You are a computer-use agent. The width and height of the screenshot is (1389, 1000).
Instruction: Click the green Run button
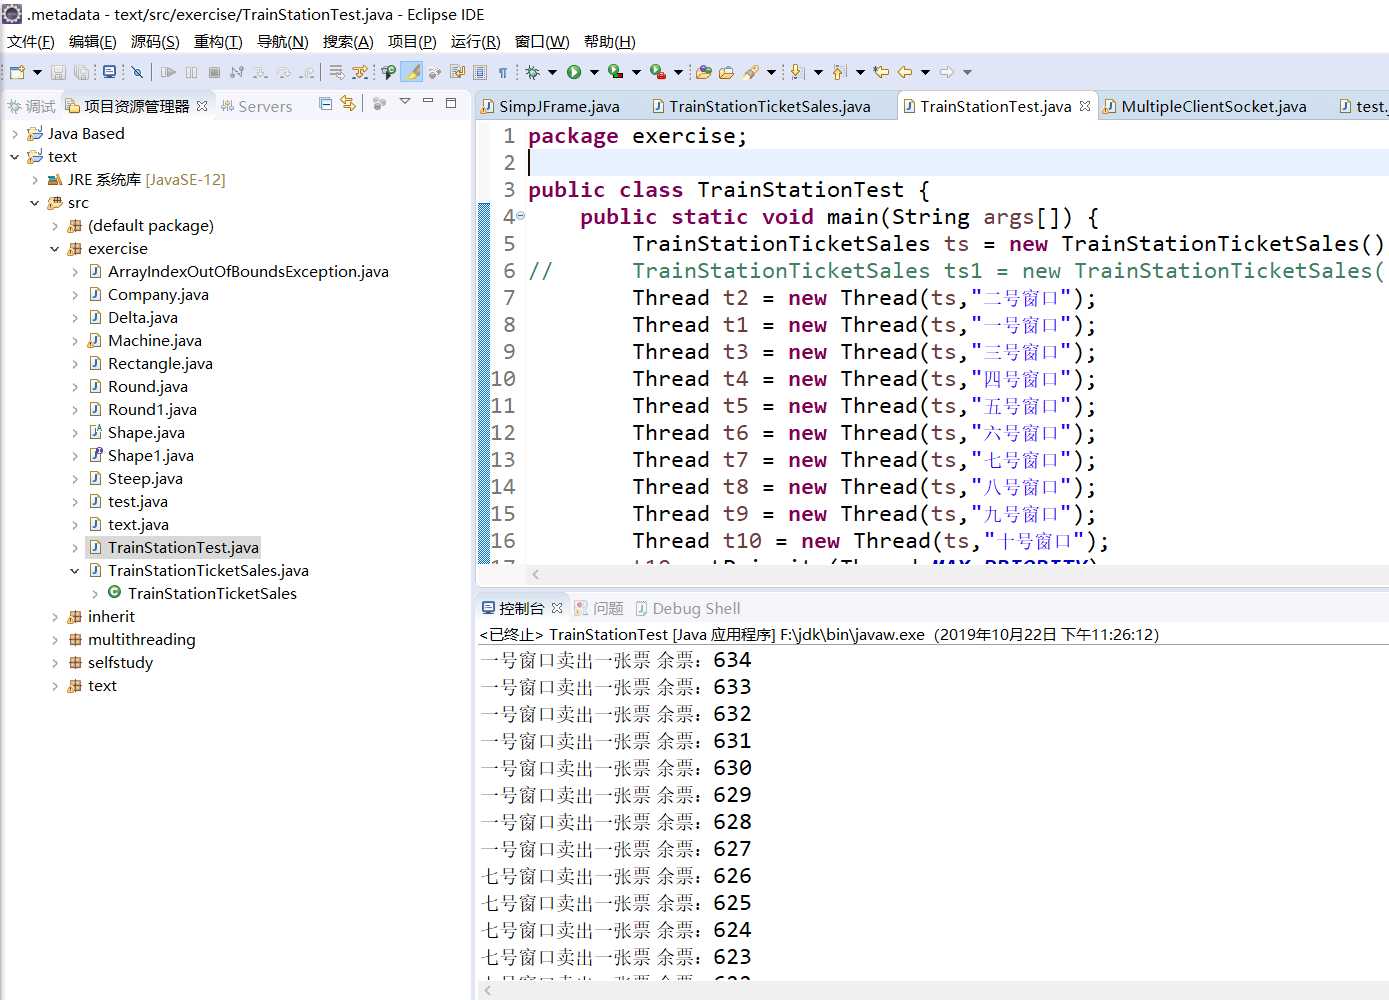(574, 72)
